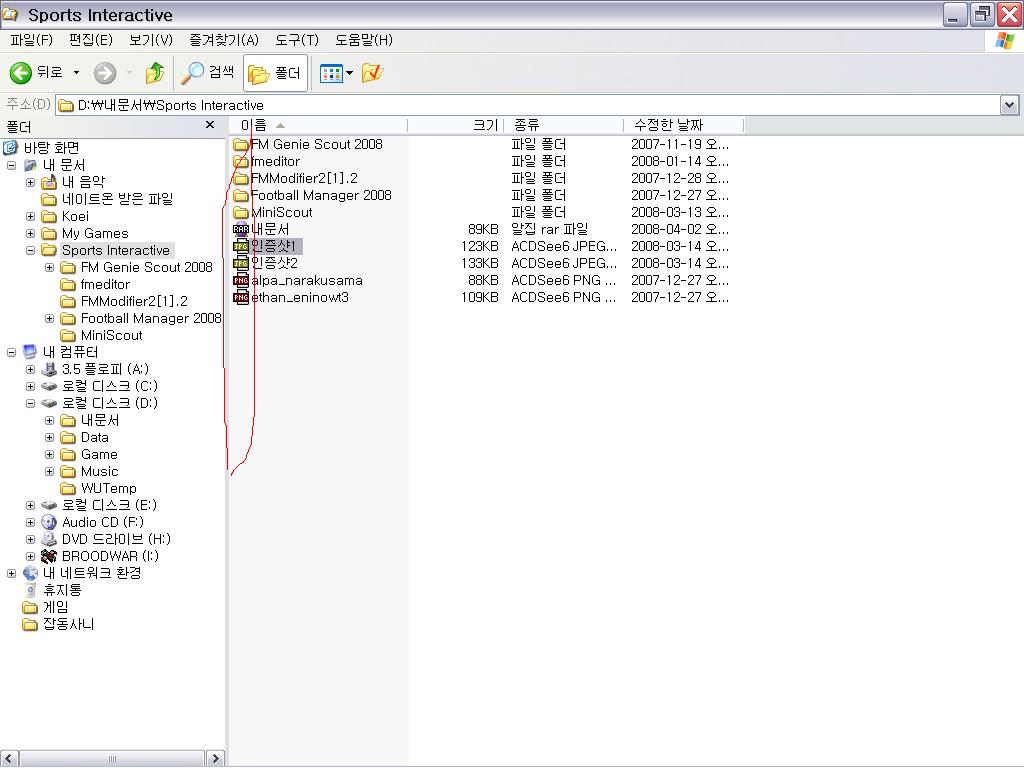This screenshot has height=768, width=1024.
Task: Select Football Manager 2008 in file list
Action: [321, 195]
